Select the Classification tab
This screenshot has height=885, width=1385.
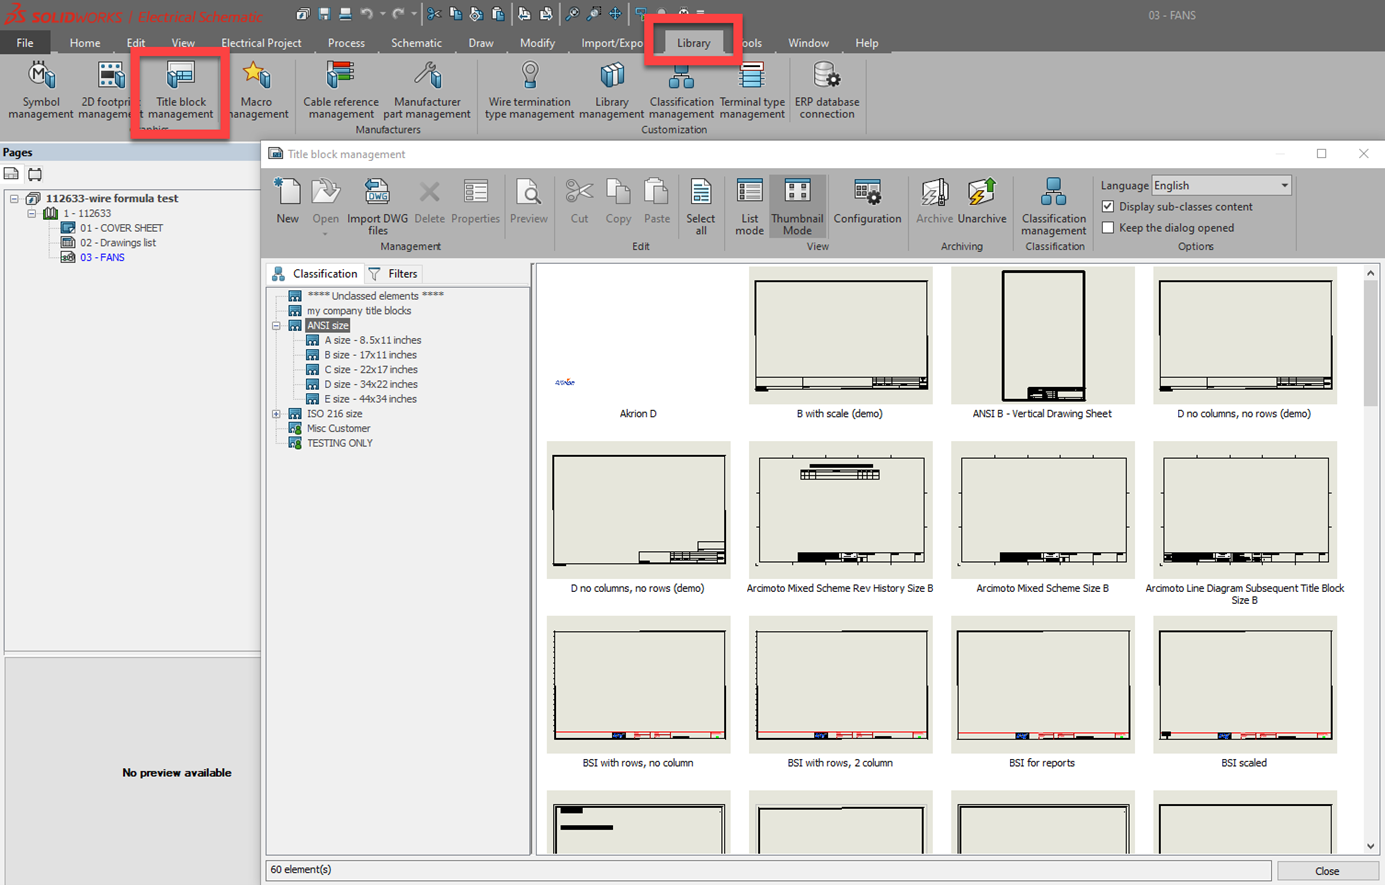click(315, 274)
